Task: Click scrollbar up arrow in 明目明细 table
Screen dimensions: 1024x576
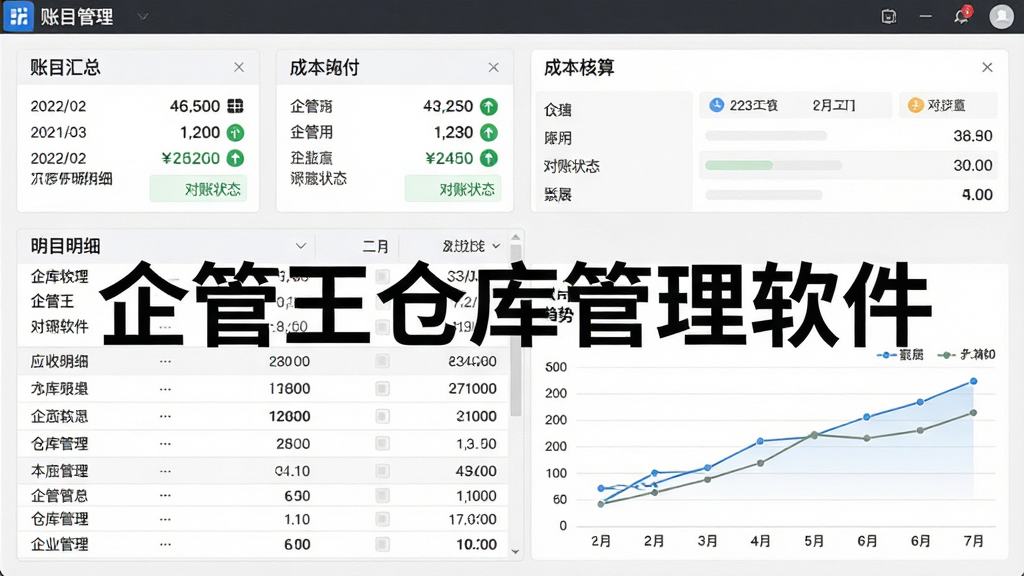Action: click(515, 238)
